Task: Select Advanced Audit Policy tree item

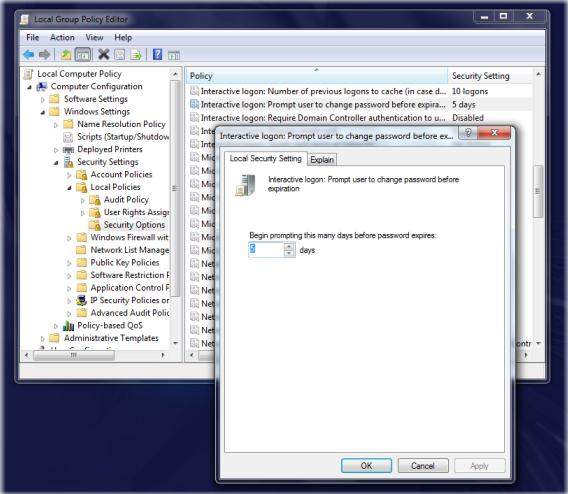Action: coord(130,313)
